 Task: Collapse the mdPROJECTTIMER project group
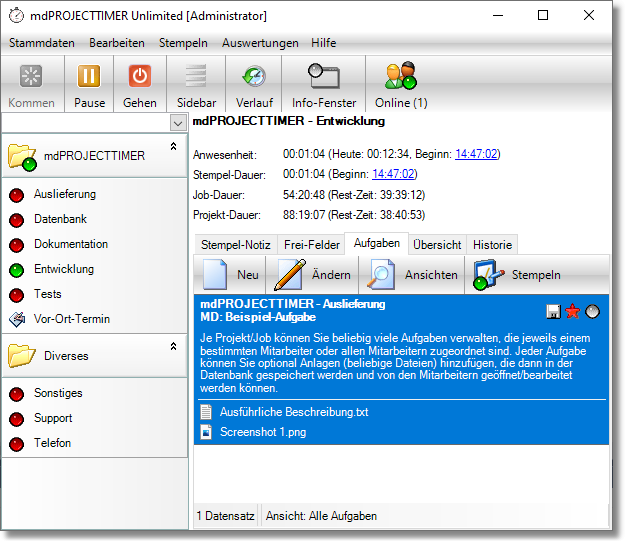[x=173, y=147]
